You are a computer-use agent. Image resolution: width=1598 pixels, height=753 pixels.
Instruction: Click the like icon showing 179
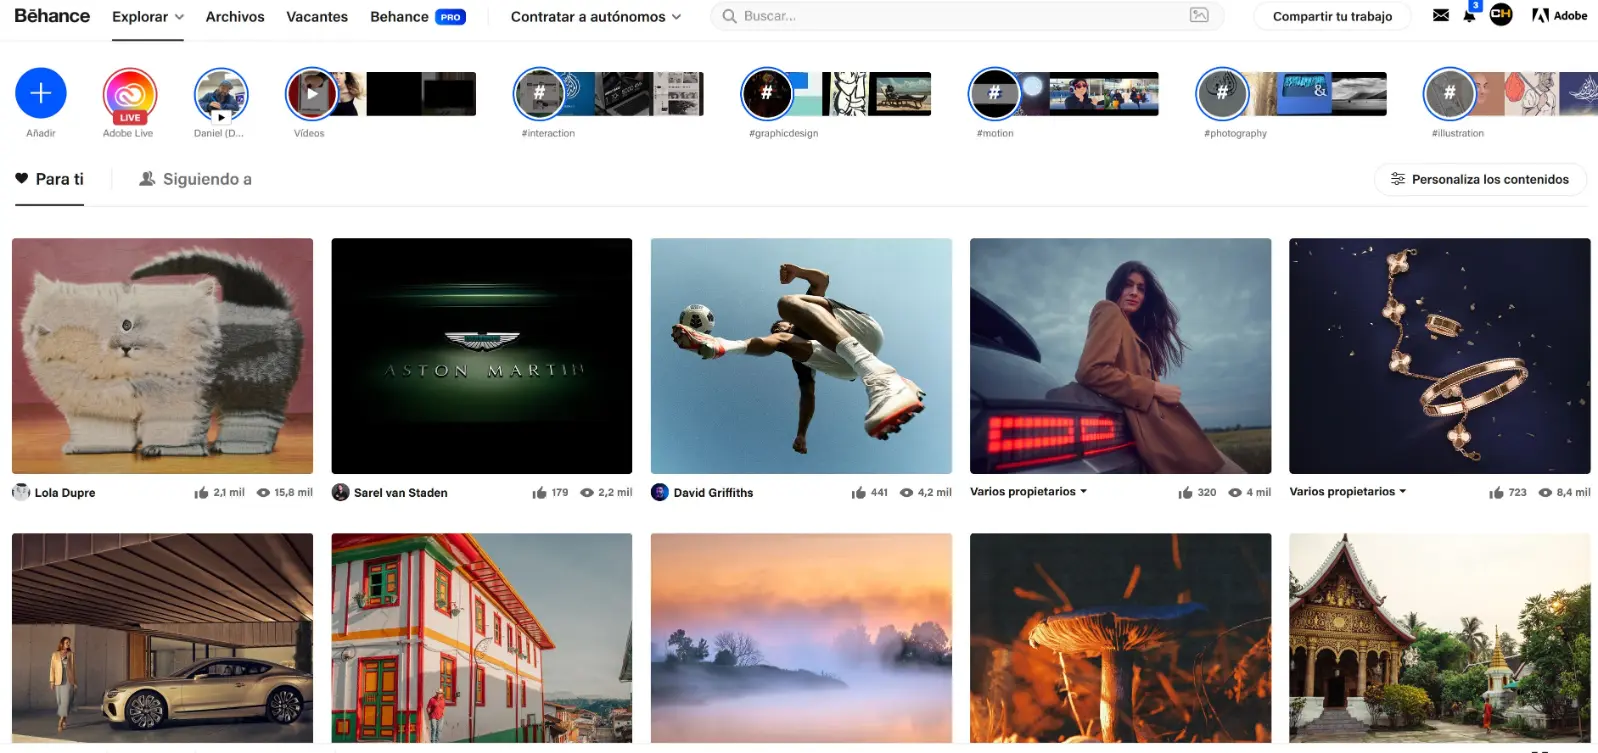click(x=540, y=493)
